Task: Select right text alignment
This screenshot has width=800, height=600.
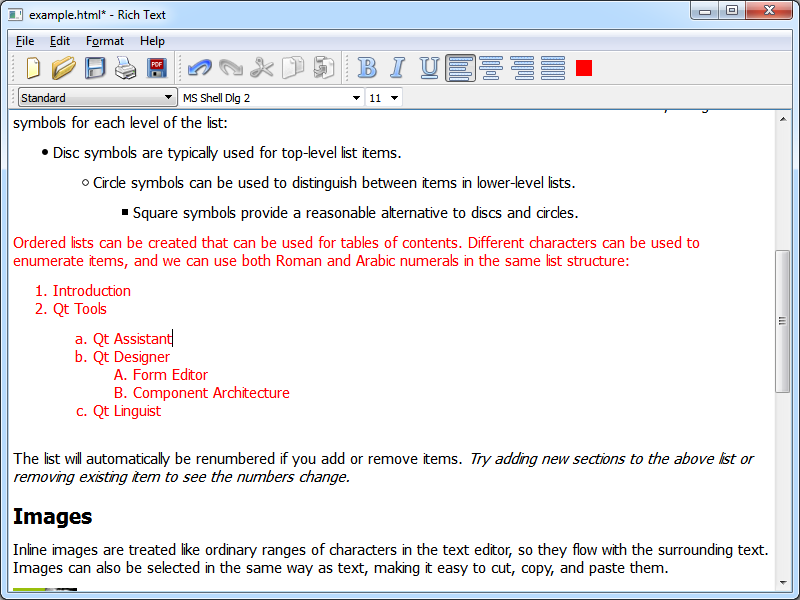Action: [522, 68]
